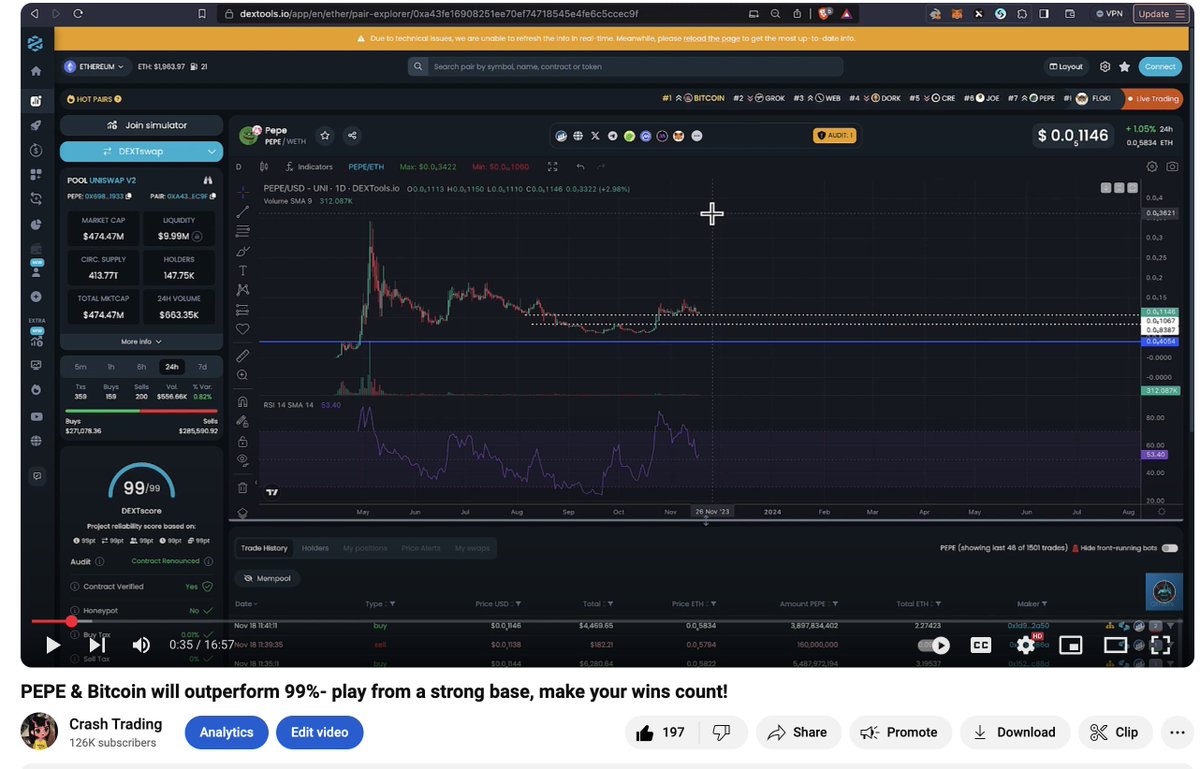Play the video with play button
Viewport: 1200px width, 769px height.
click(x=53, y=645)
